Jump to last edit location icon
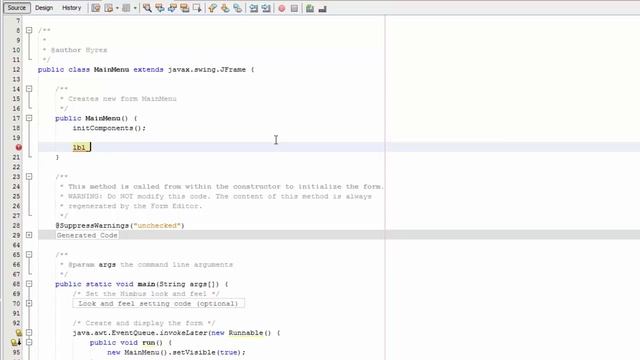The image size is (640, 360). point(96,8)
